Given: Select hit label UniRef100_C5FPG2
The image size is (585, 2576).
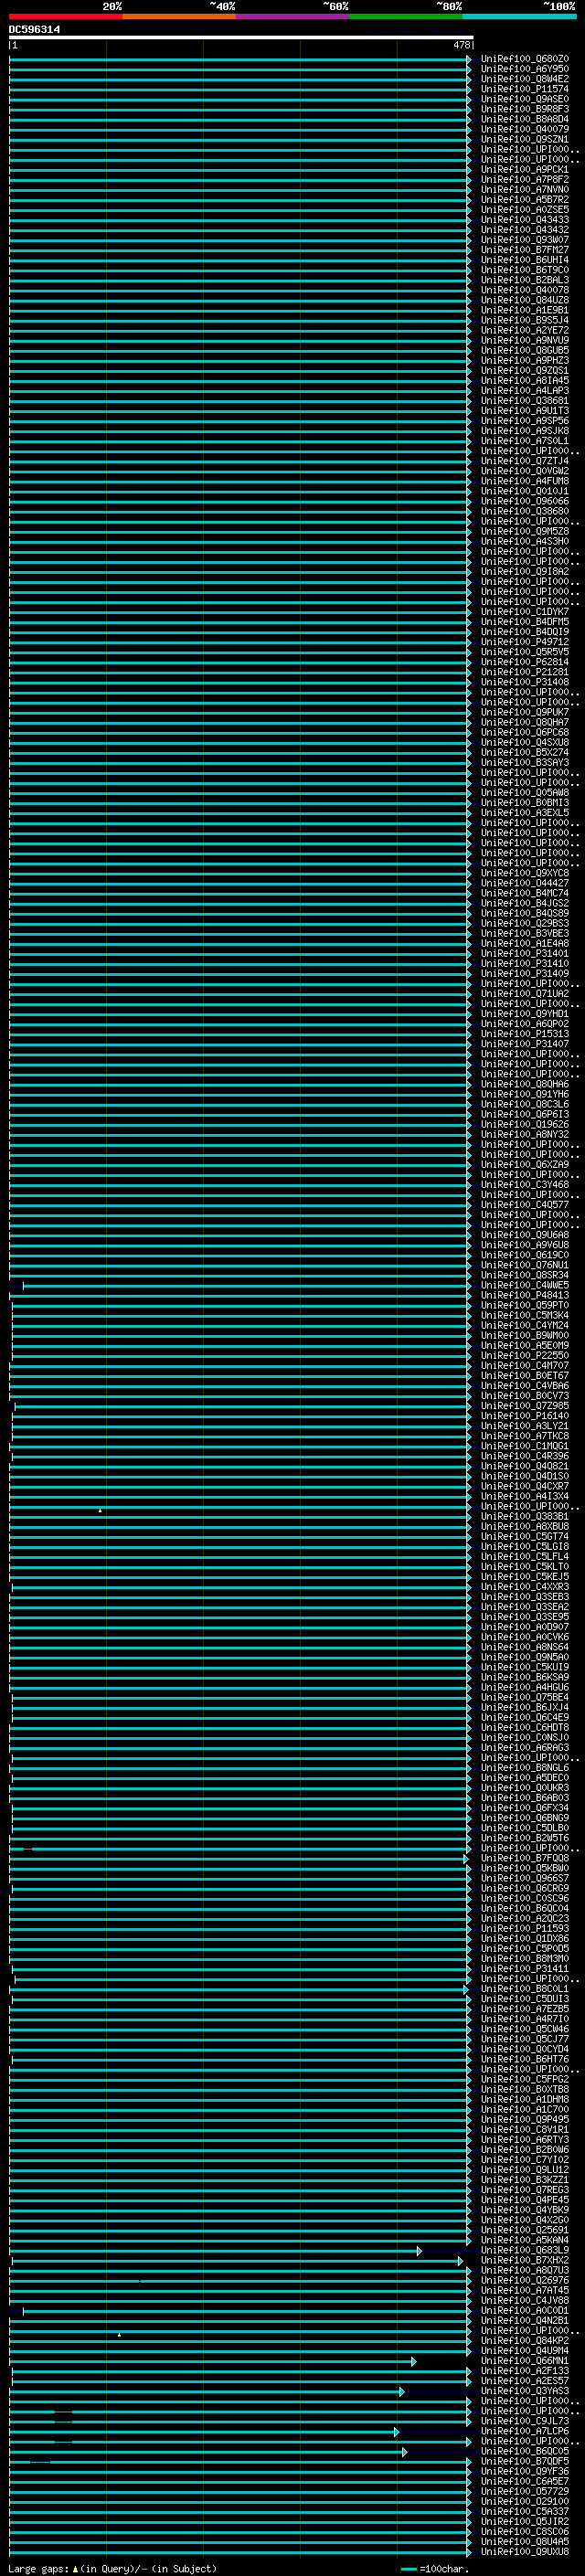Looking at the screenshot, I should point(524,2079).
